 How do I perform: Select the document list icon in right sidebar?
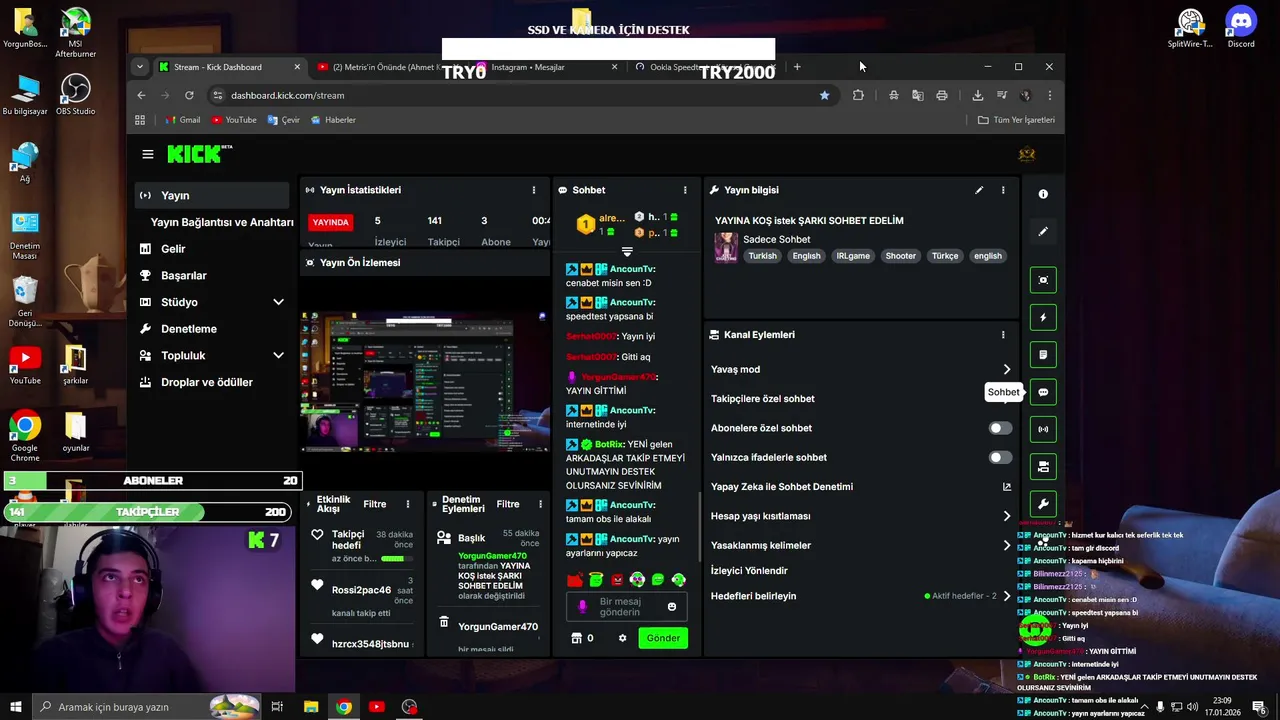1043,355
